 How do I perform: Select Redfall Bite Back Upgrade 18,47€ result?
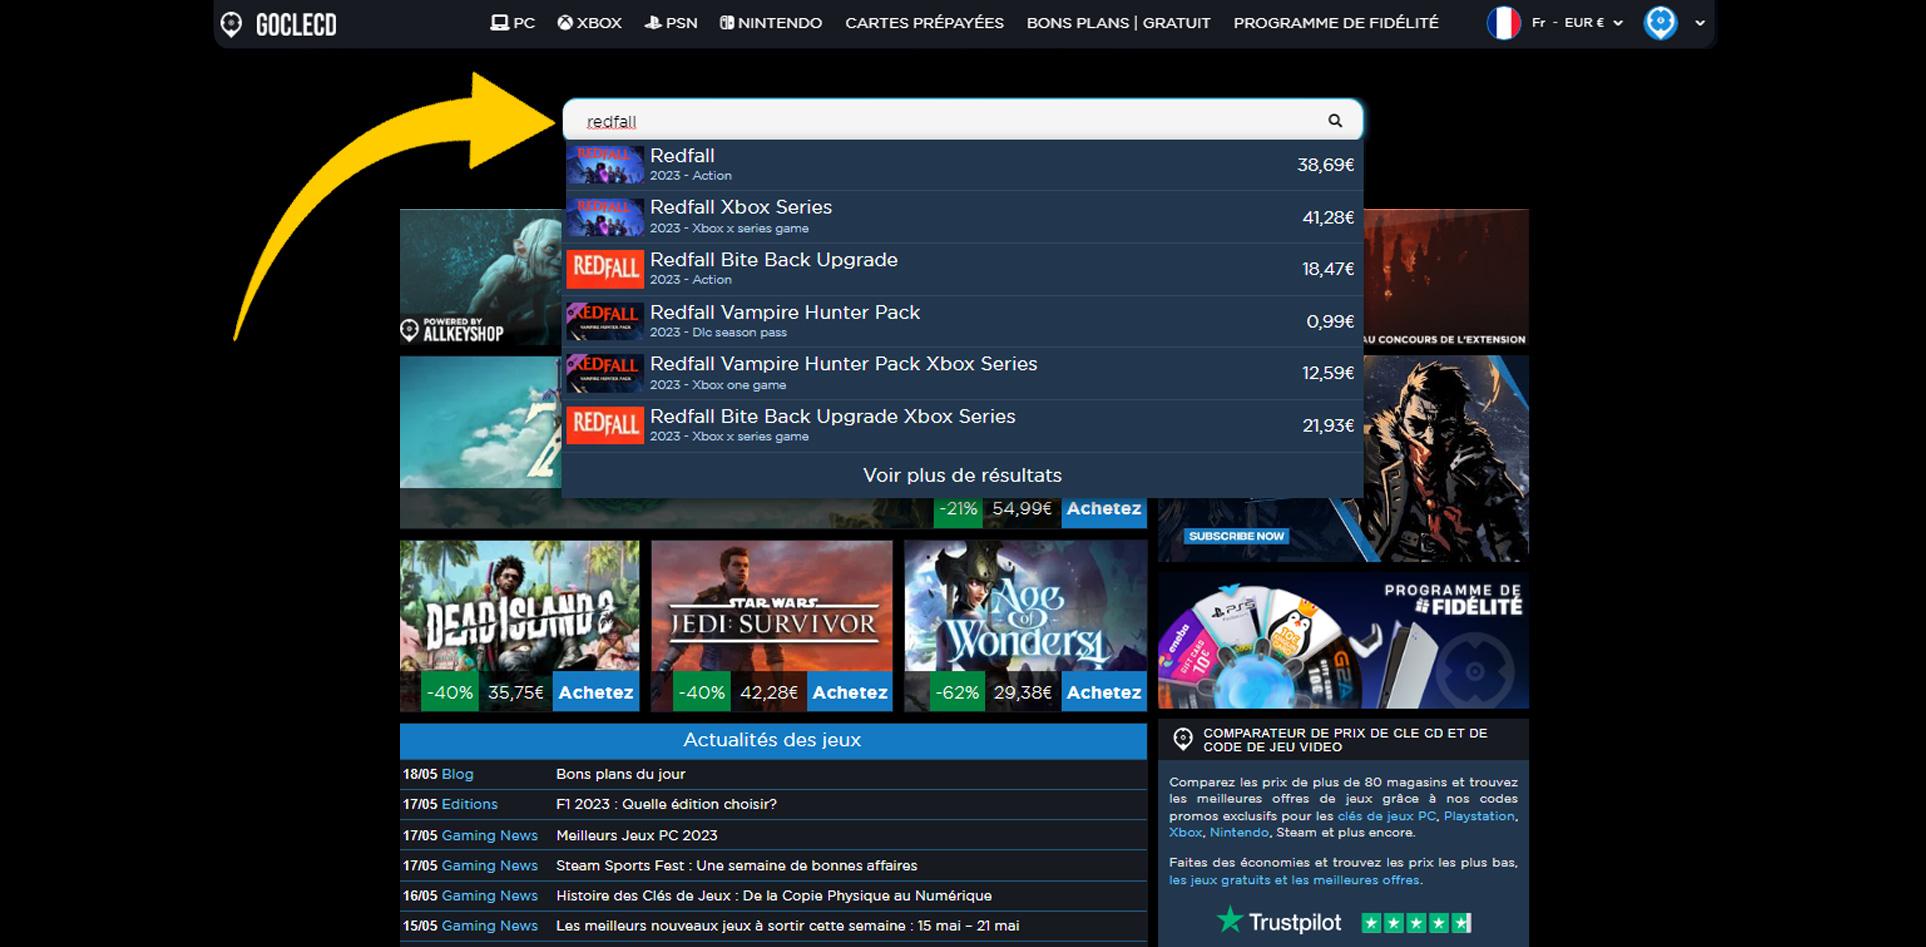[963, 269]
